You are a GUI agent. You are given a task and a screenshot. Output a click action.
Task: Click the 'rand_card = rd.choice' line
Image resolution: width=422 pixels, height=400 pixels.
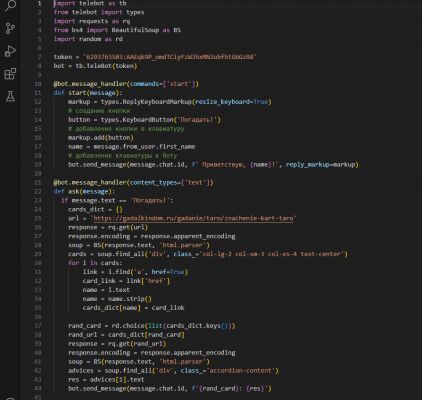(152, 326)
